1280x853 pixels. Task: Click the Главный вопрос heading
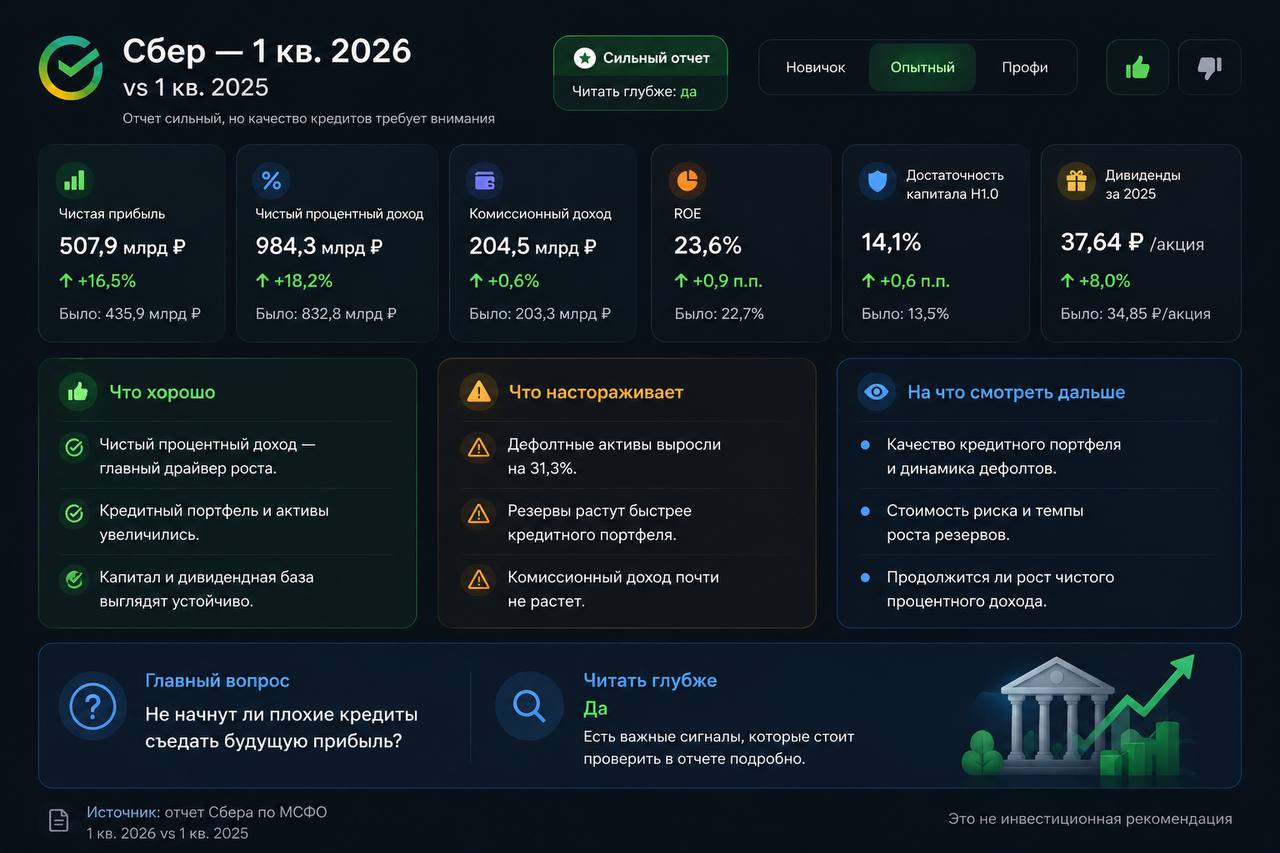coord(217,680)
